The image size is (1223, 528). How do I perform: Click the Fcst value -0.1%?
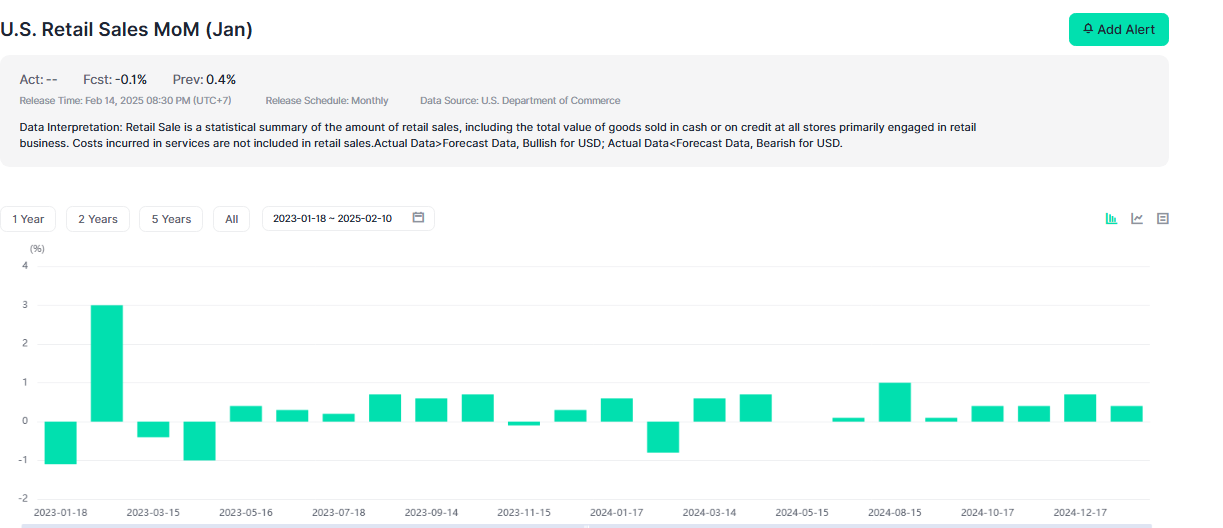click(x=130, y=79)
